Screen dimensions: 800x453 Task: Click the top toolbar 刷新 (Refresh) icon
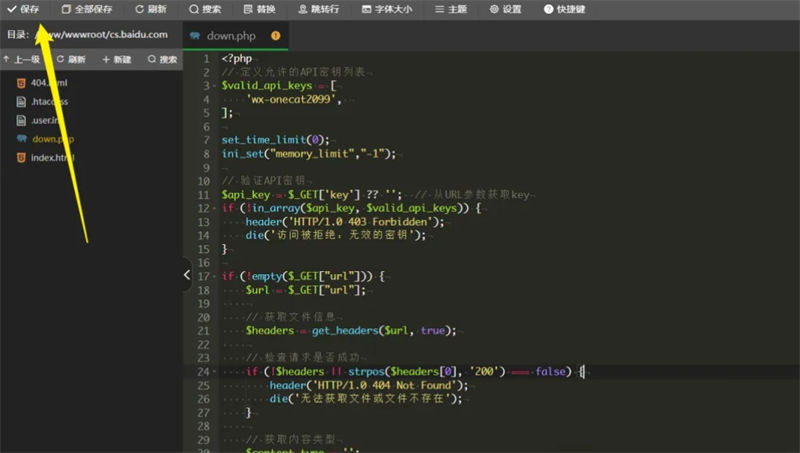coord(151,9)
